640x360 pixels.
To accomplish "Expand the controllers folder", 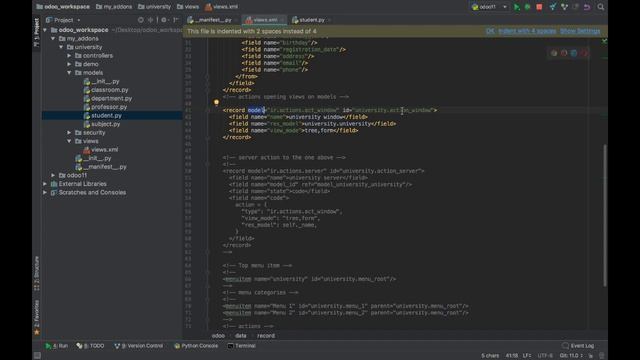I will pyautogui.click(x=69, y=56).
